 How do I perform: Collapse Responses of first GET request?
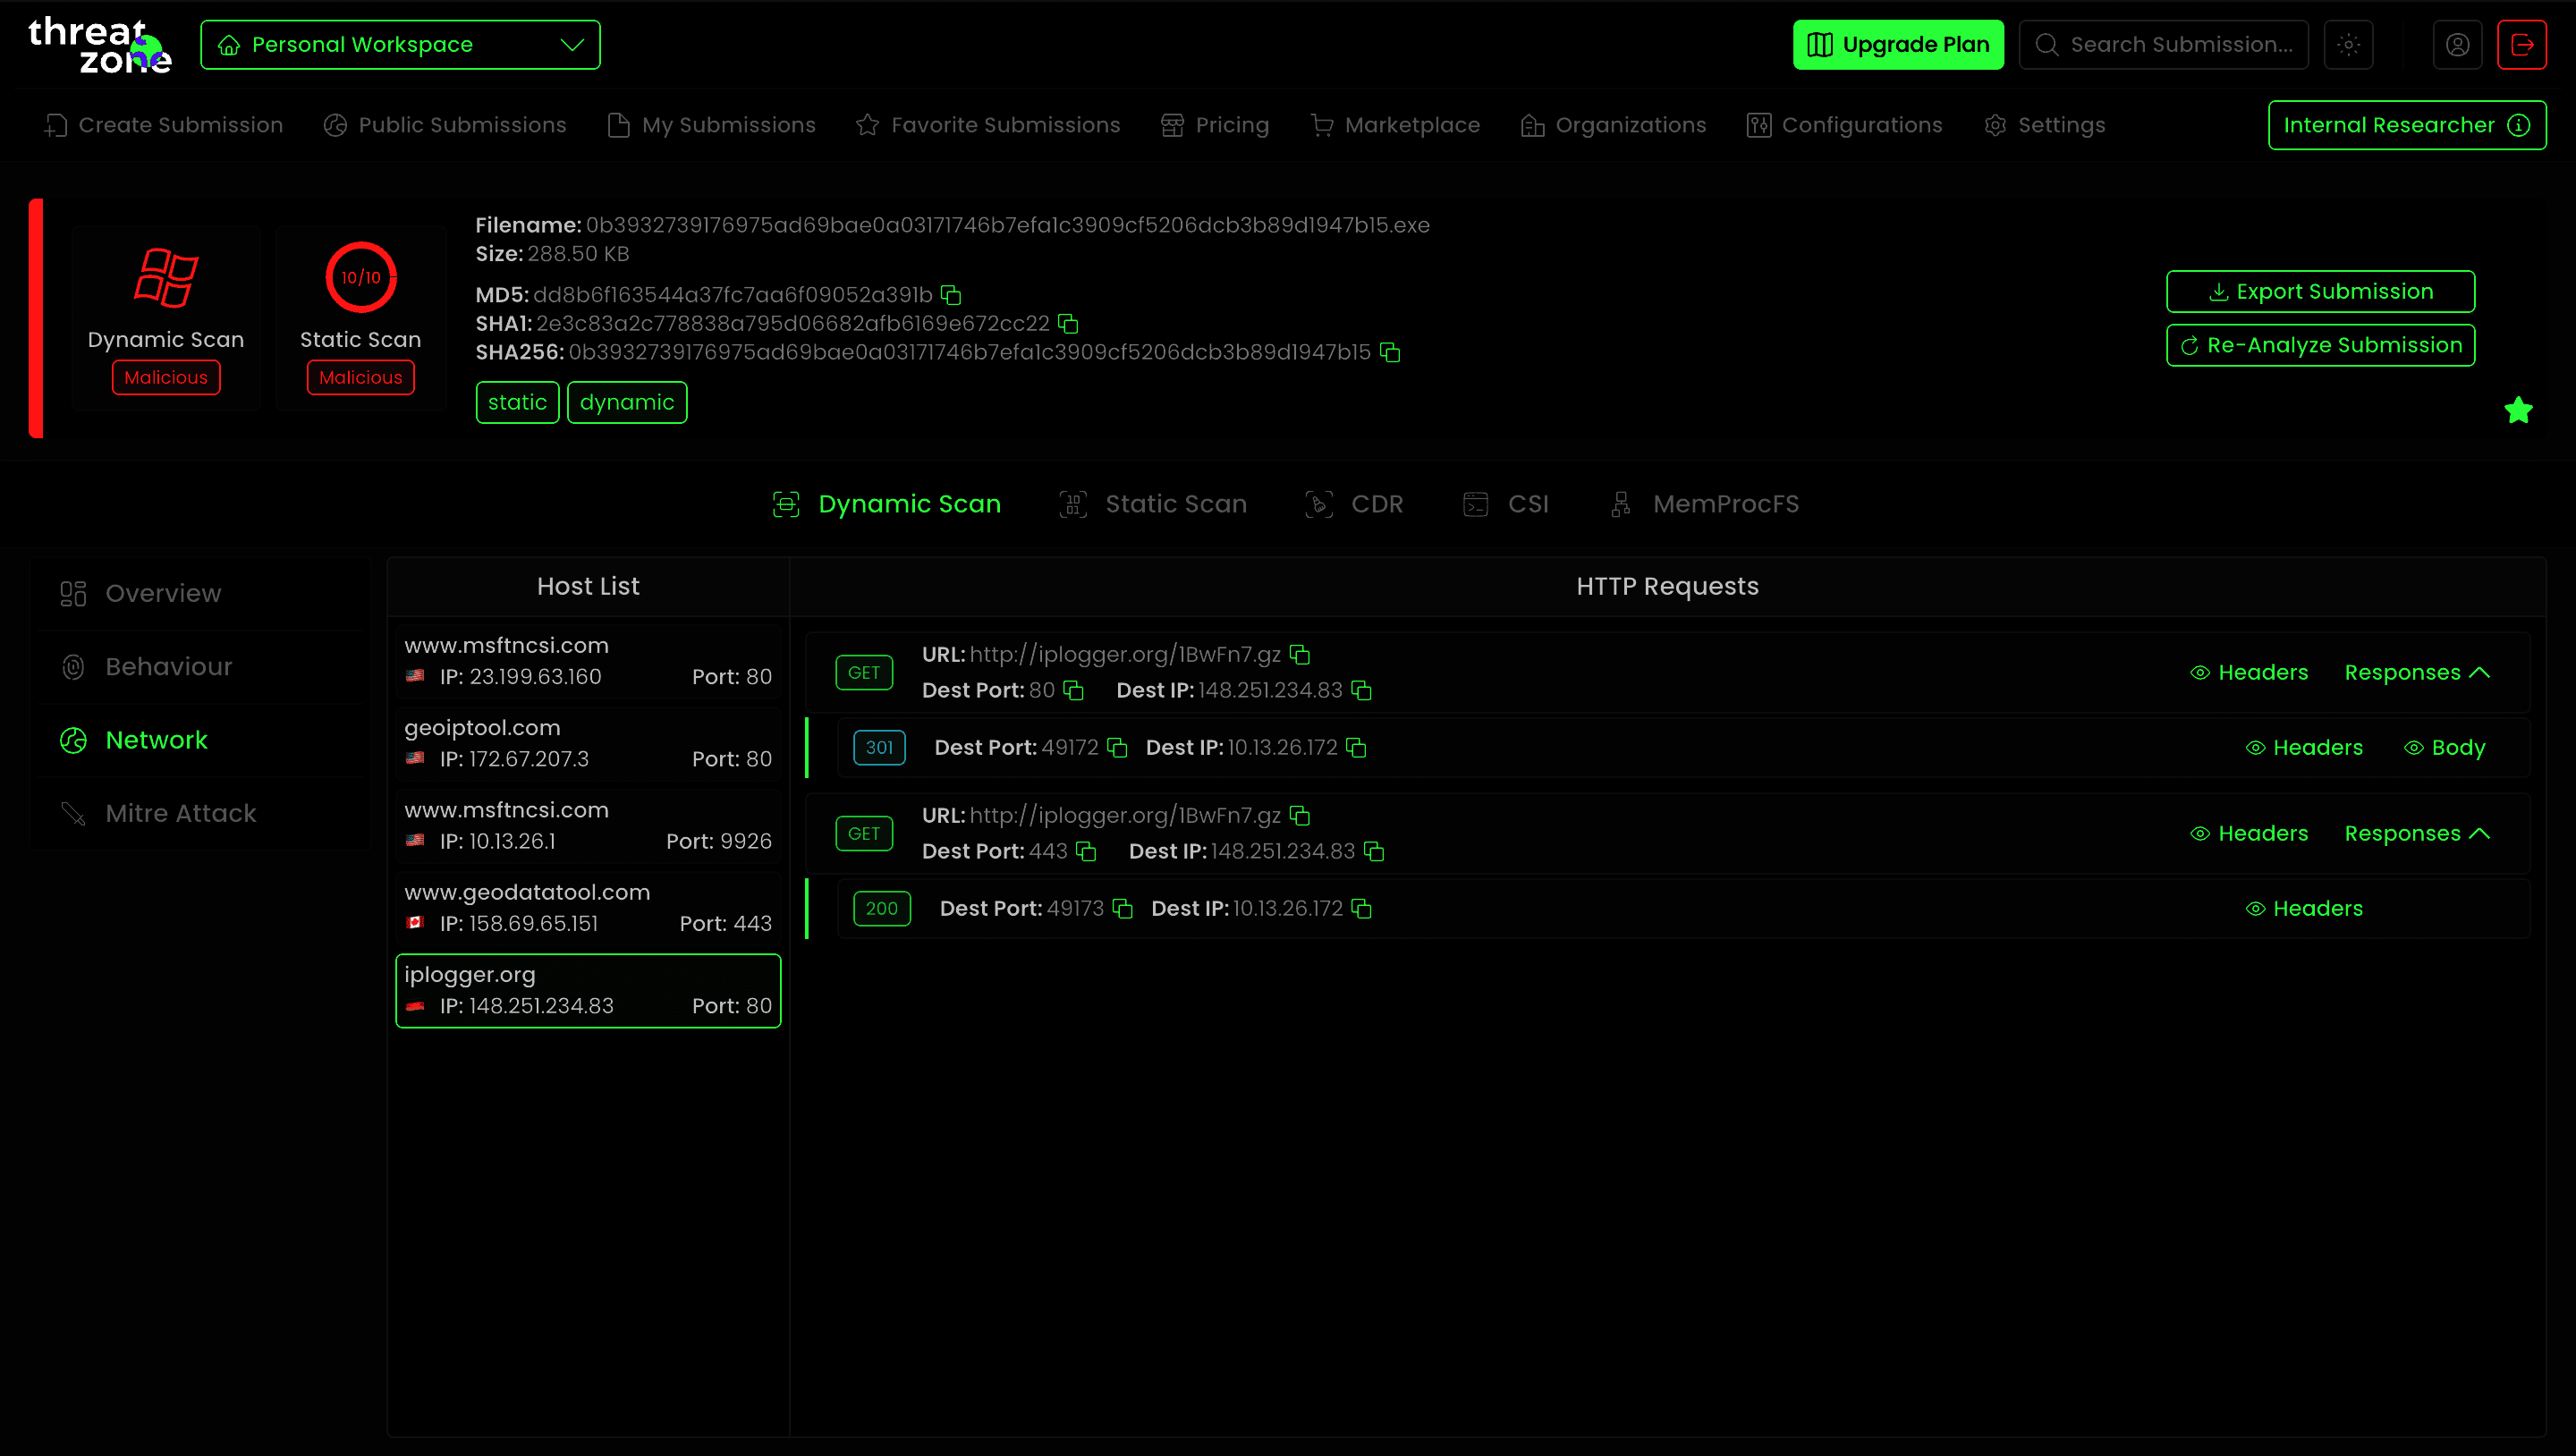click(2416, 673)
